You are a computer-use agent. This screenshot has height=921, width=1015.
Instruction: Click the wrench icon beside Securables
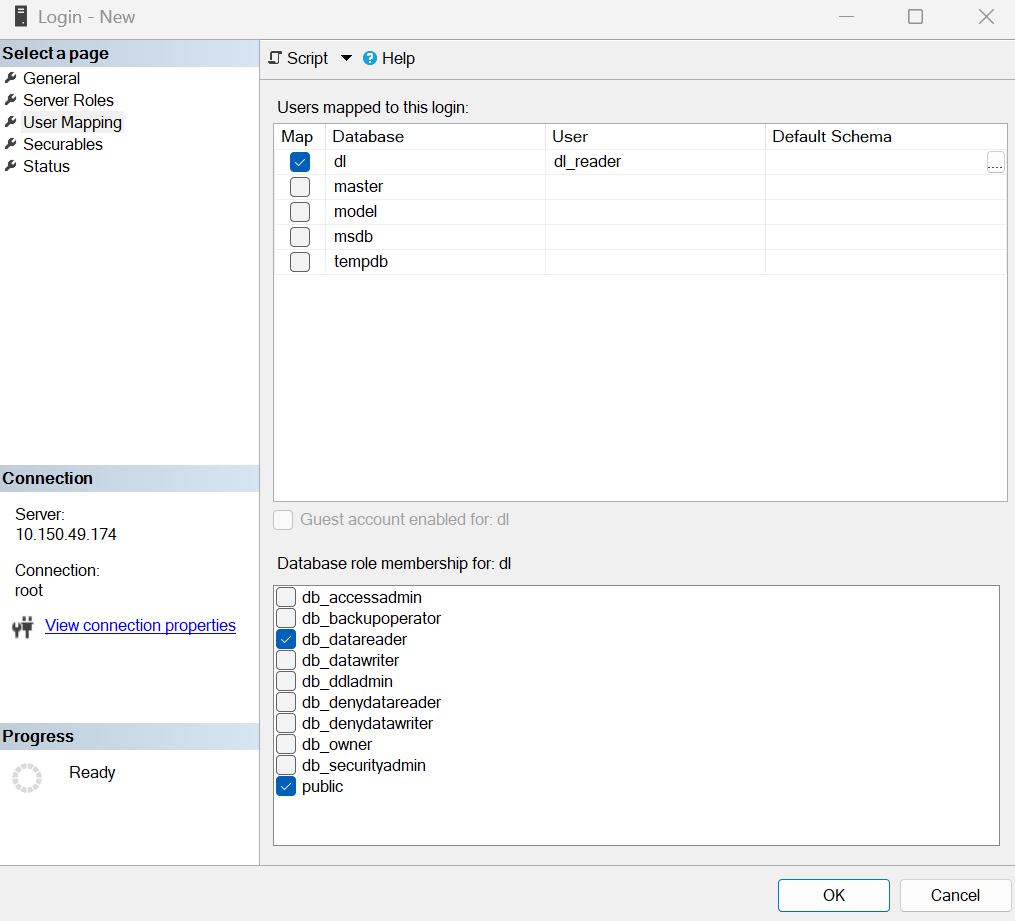coord(10,144)
